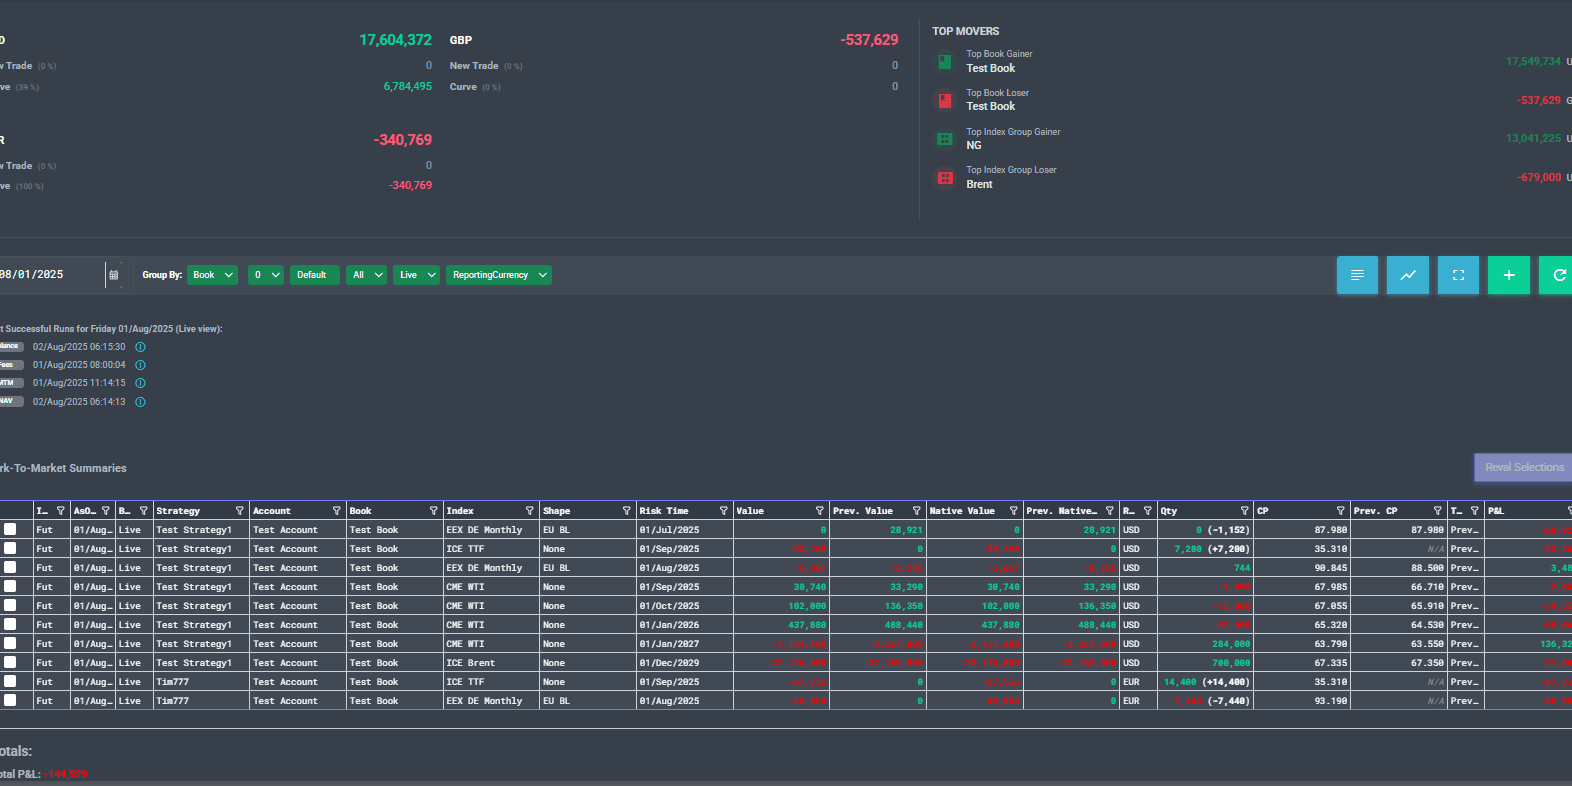This screenshot has height=786, width=1572.
Task: Open the calendar date picker icon
Action: click(114, 275)
